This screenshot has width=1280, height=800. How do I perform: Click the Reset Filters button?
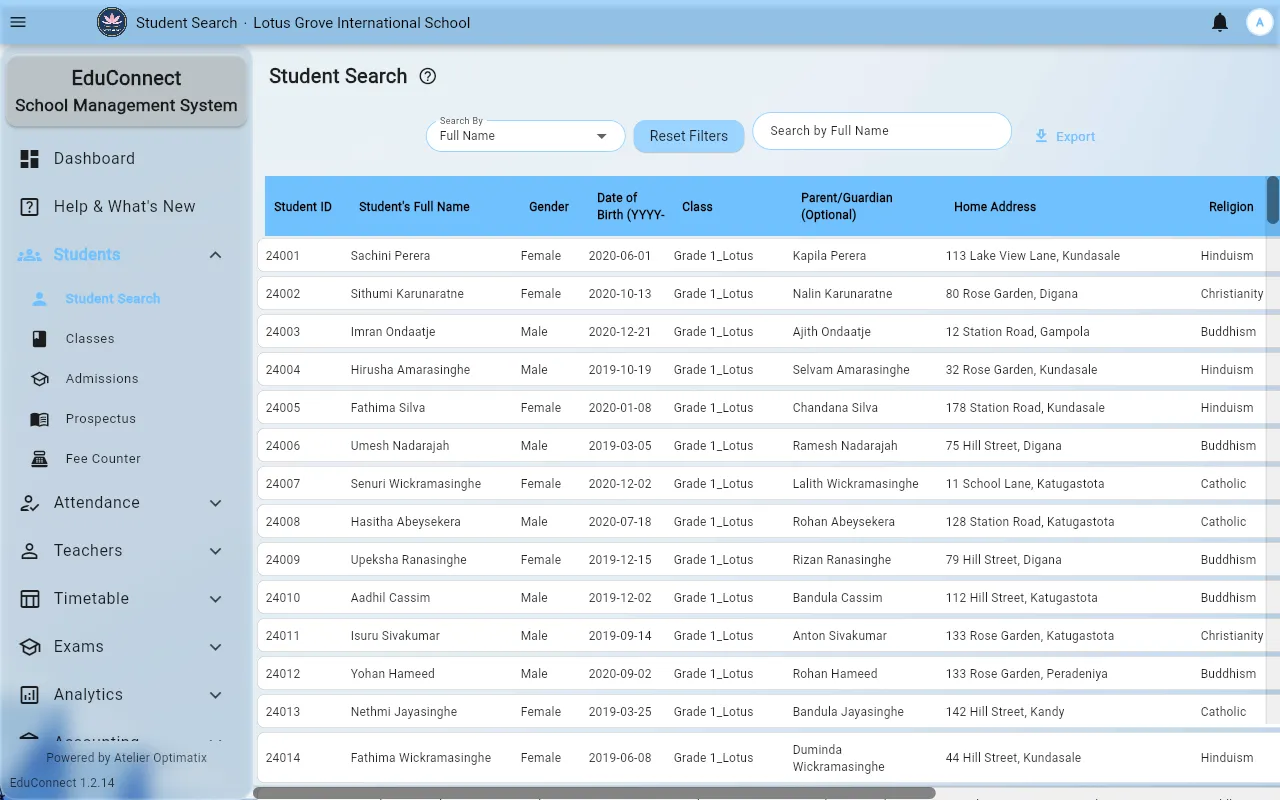689,136
